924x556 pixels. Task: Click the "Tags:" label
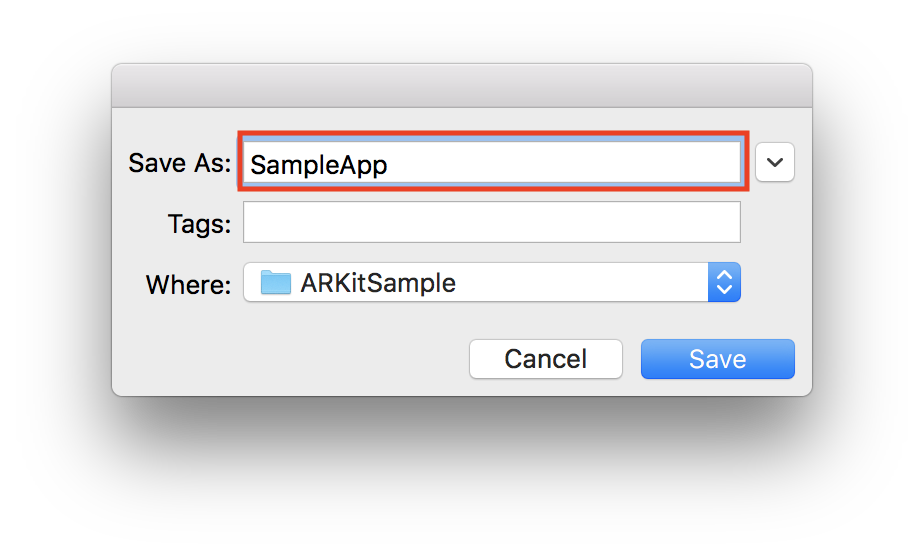coord(200,223)
